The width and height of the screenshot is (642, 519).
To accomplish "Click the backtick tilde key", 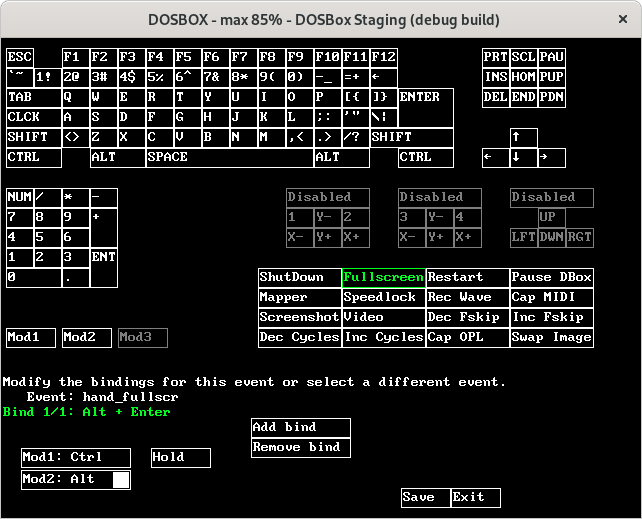I will (x=20, y=77).
